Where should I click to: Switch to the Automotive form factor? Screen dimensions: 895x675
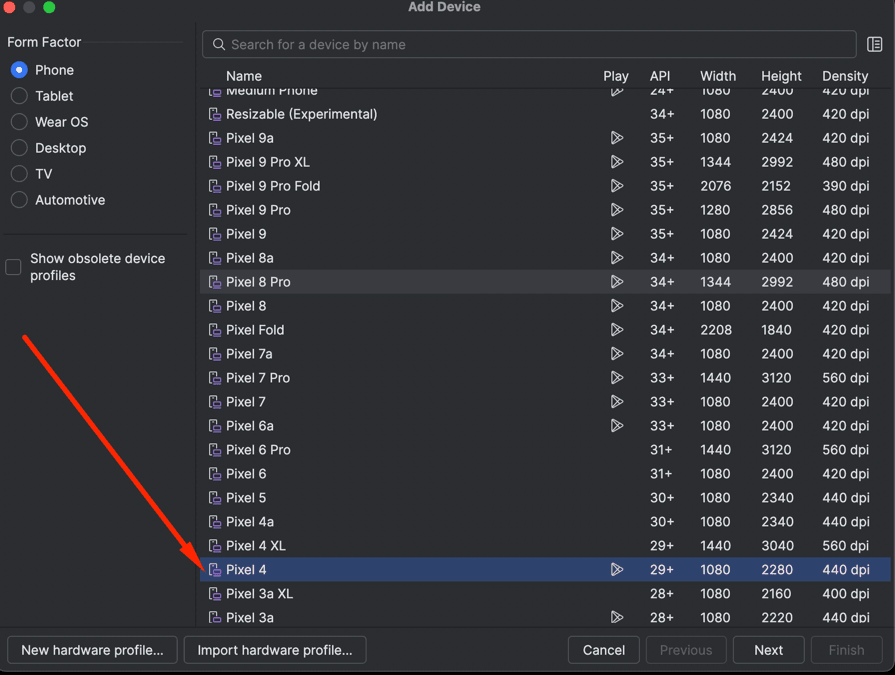[x=18, y=200]
